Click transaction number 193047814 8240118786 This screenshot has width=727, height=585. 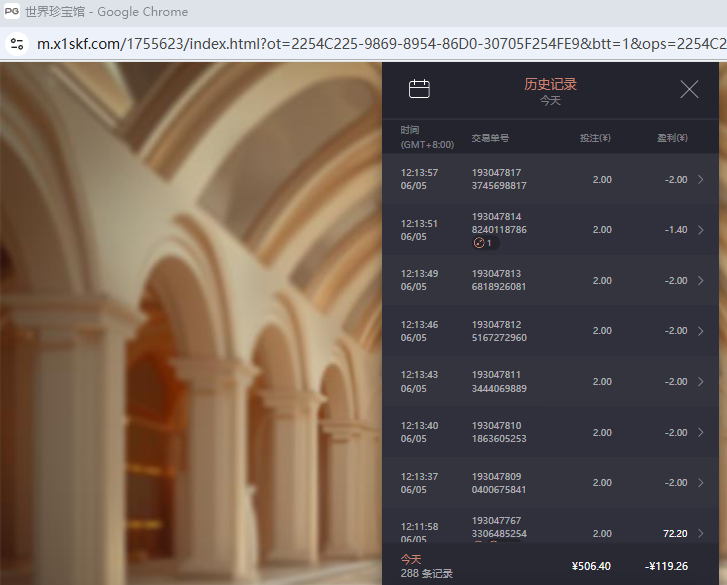pyautogui.click(x=499, y=223)
